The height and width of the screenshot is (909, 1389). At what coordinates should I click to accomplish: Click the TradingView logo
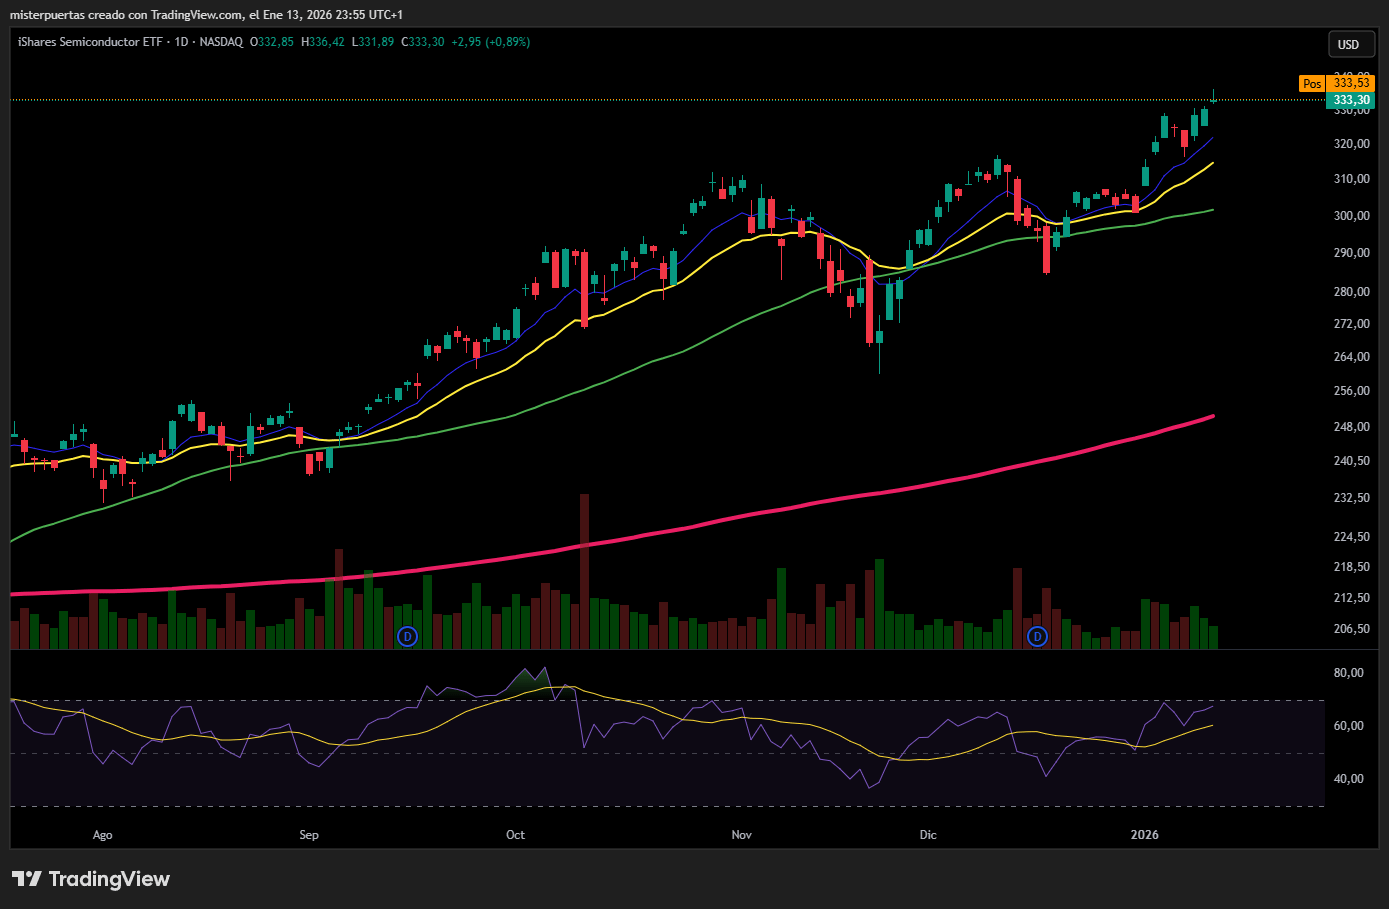point(91,879)
